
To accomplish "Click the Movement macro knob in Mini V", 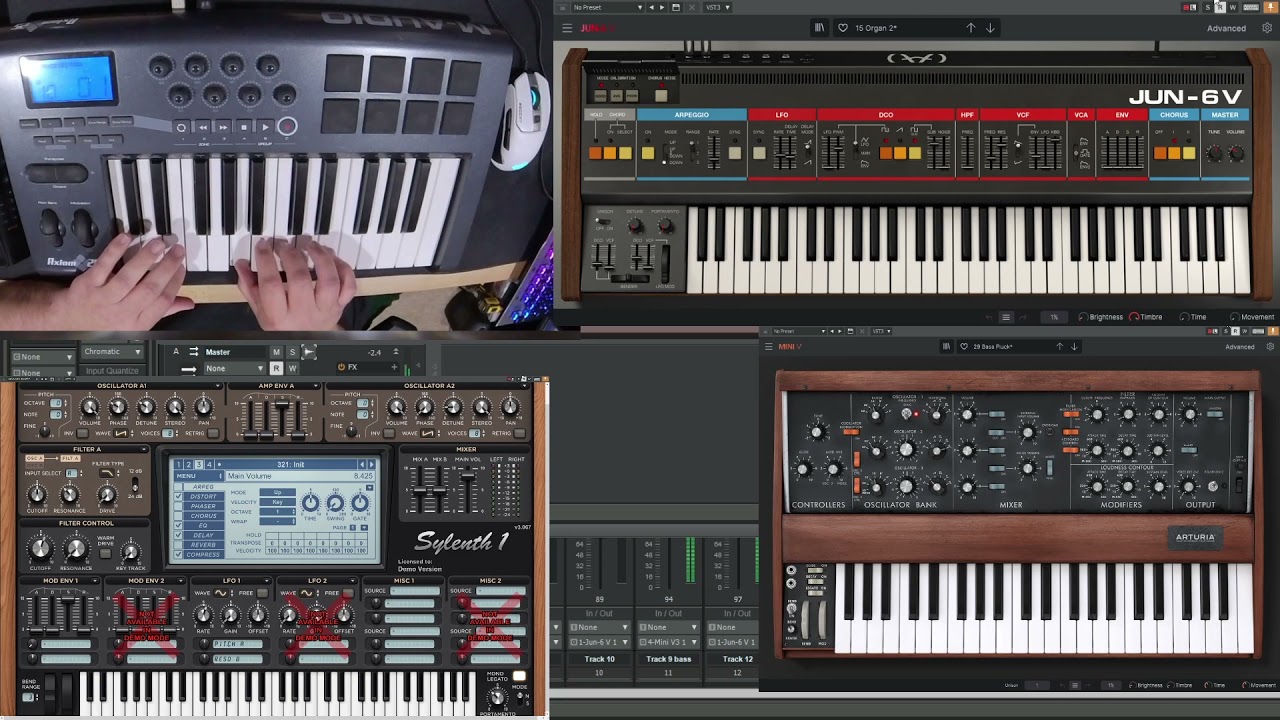I will coord(1245,685).
